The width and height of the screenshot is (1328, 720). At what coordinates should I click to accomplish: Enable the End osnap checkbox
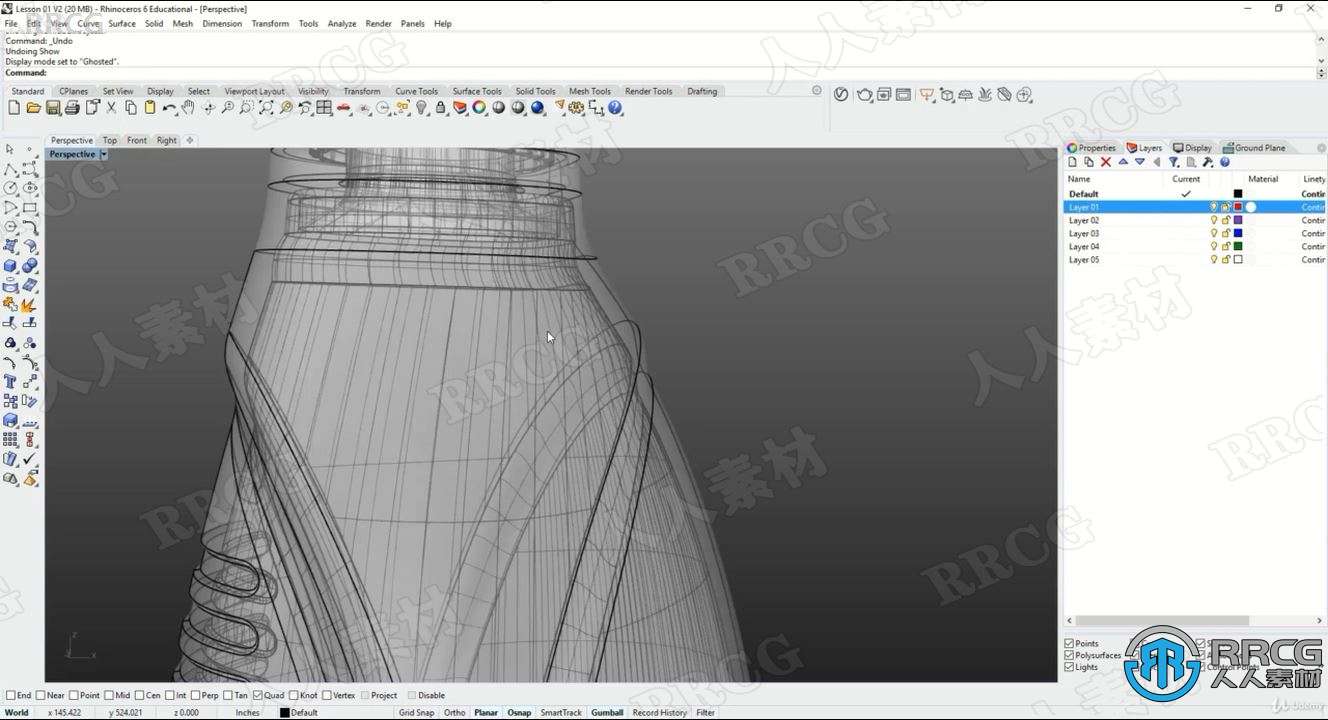[11, 695]
